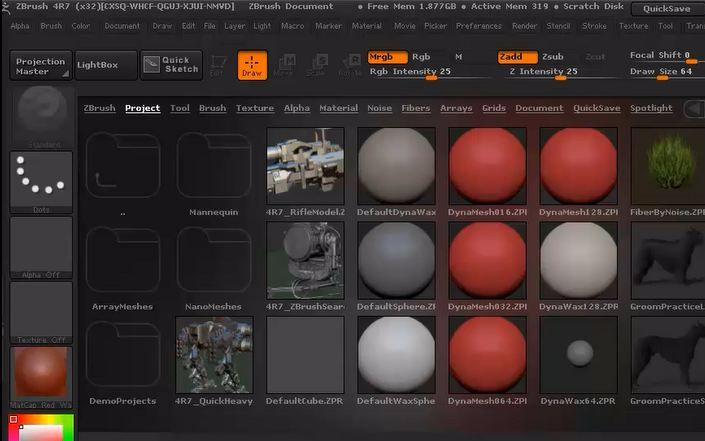Switch to the LightBox Alpha tab

tap(296, 108)
